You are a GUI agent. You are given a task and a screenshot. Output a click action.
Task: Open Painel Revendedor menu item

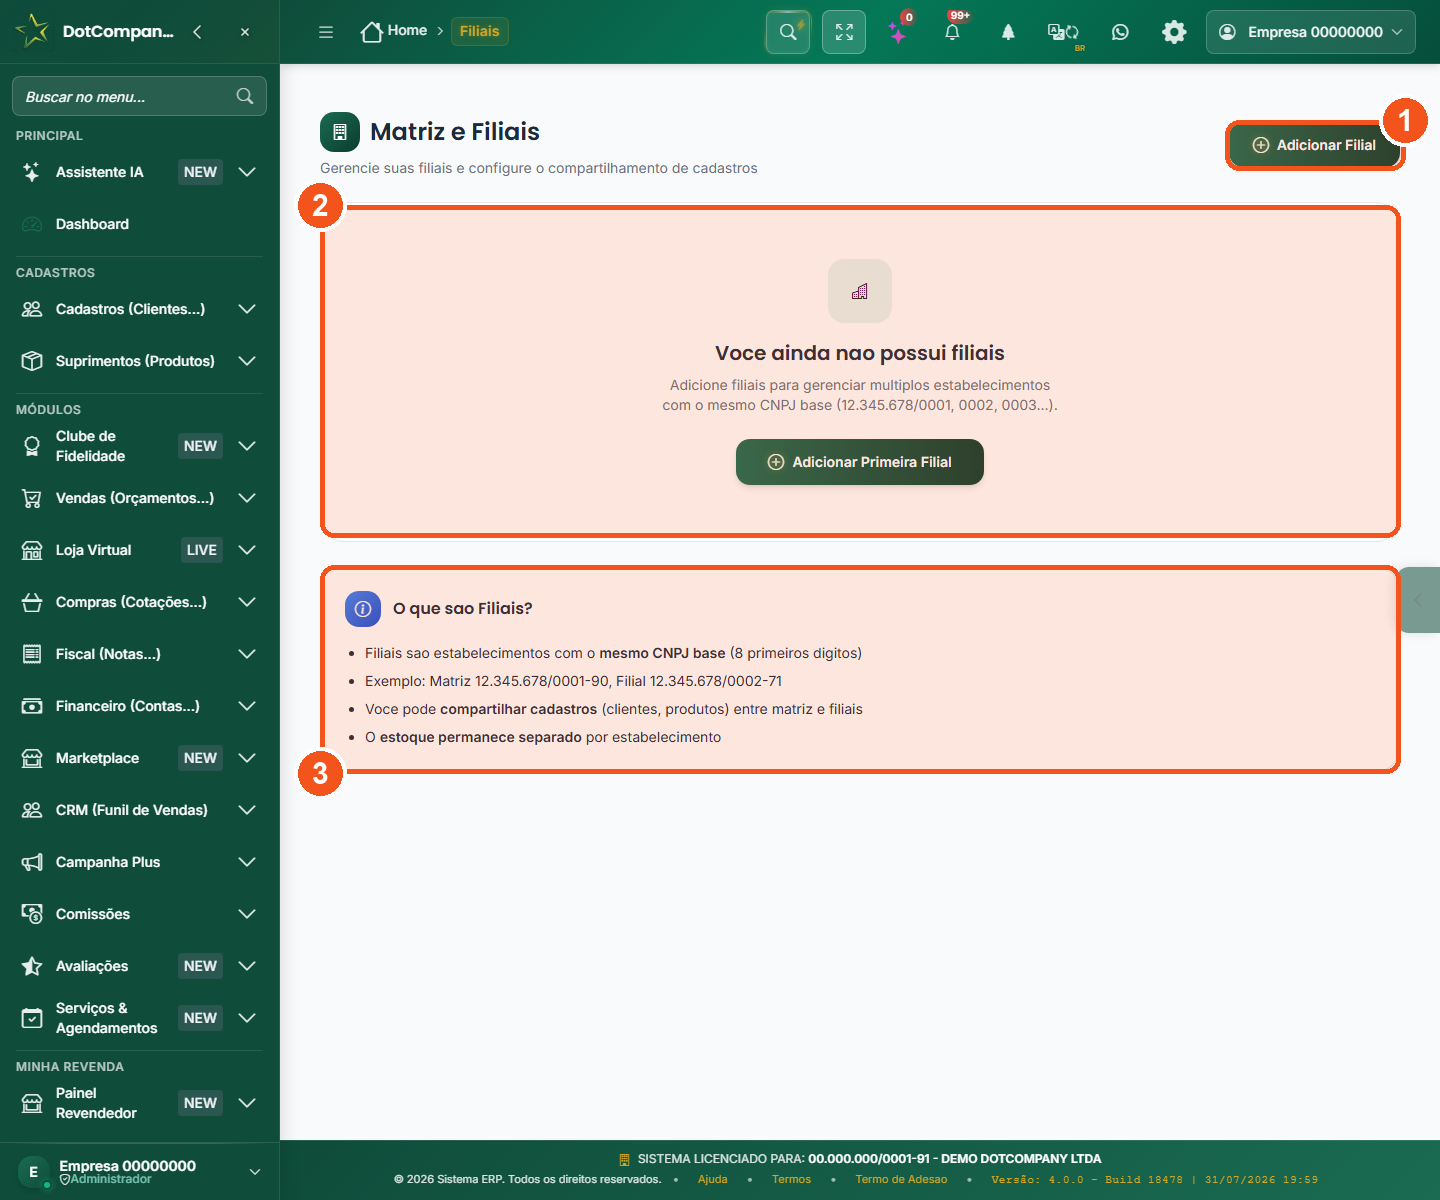point(96,1103)
